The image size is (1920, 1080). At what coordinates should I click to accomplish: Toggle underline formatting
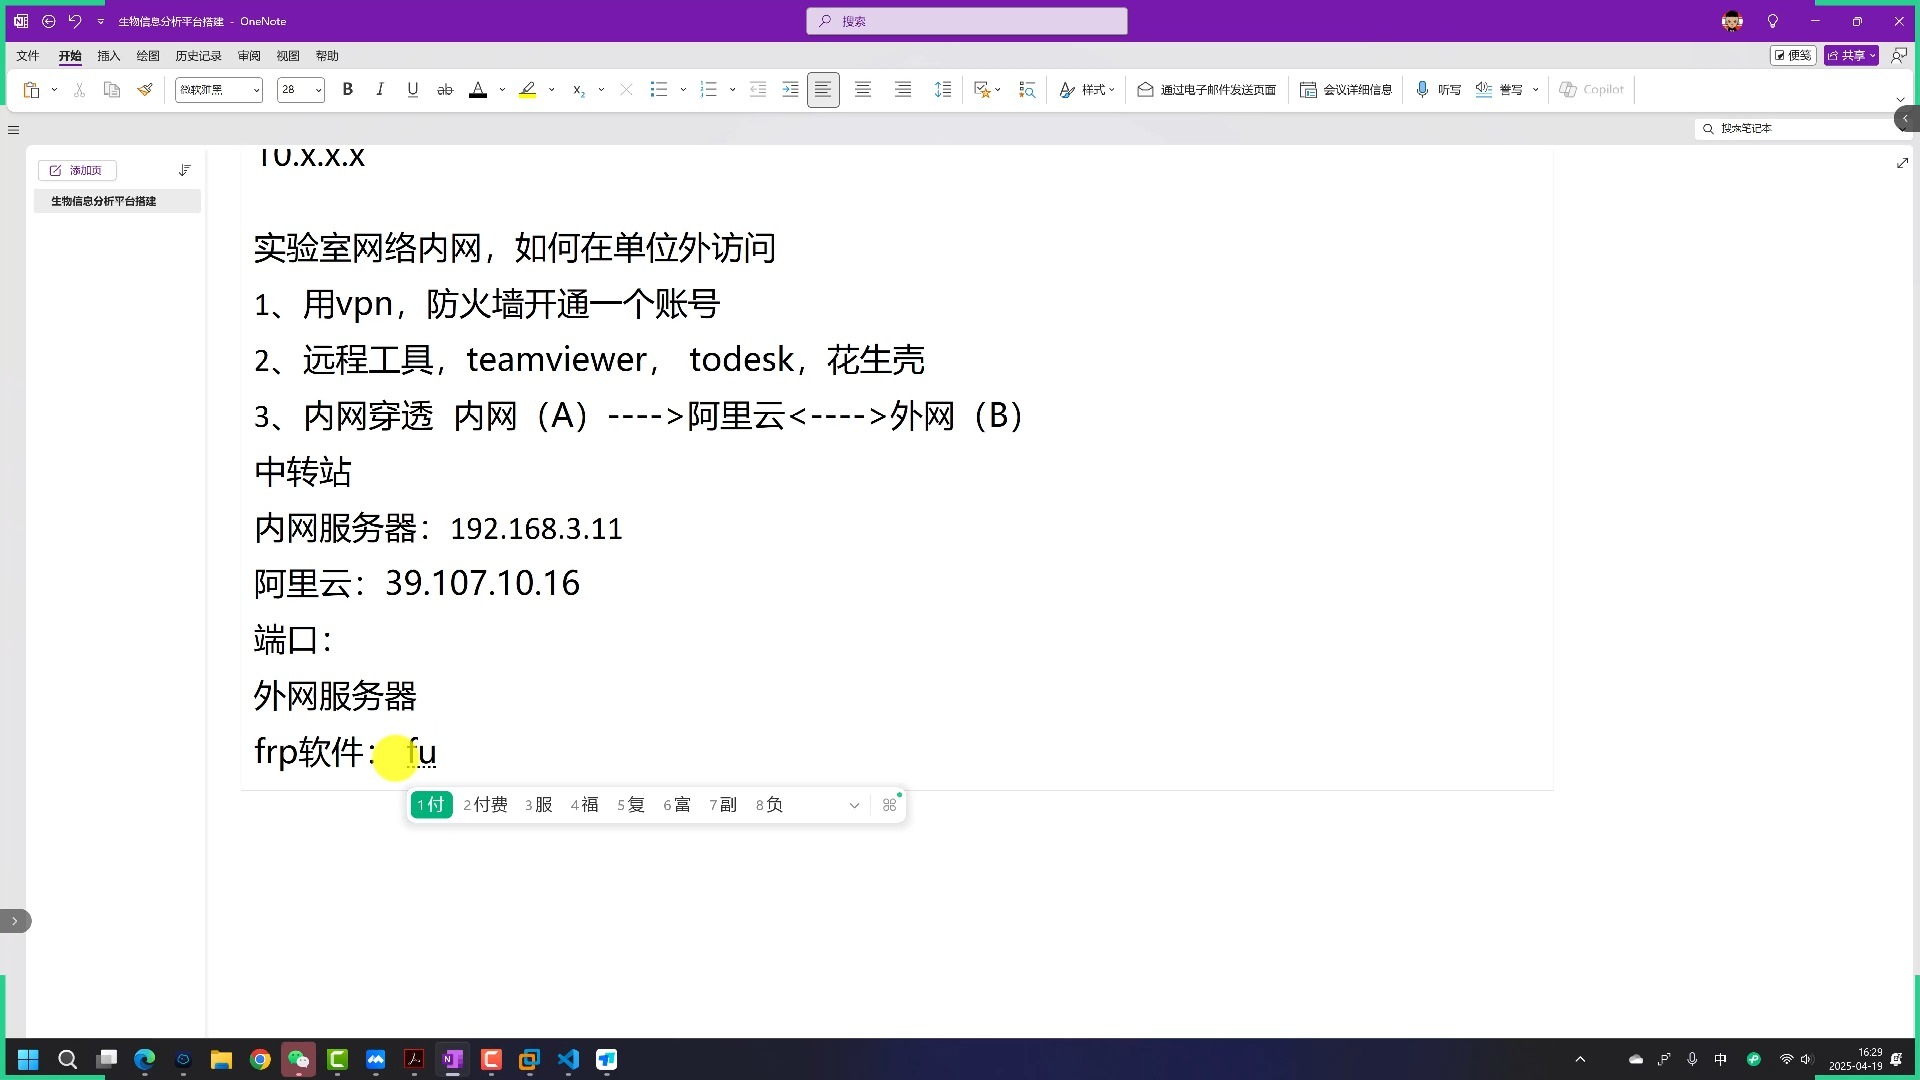pos(413,90)
